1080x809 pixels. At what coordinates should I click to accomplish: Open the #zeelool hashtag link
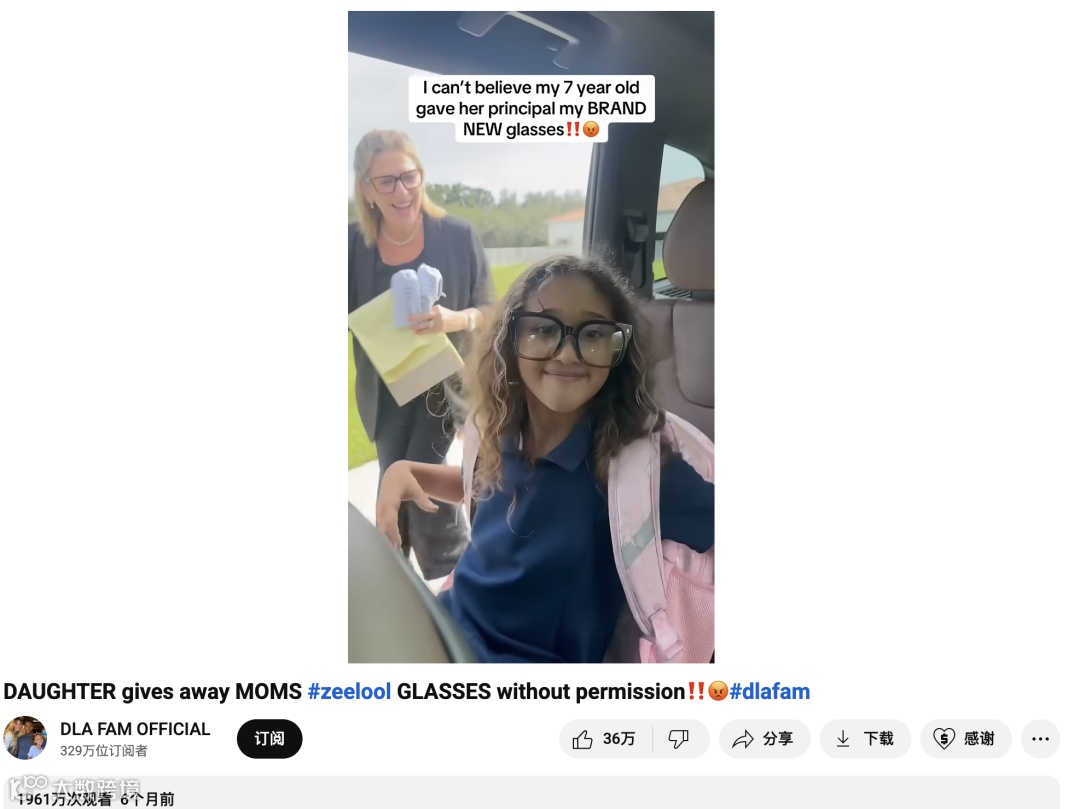coord(349,691)
